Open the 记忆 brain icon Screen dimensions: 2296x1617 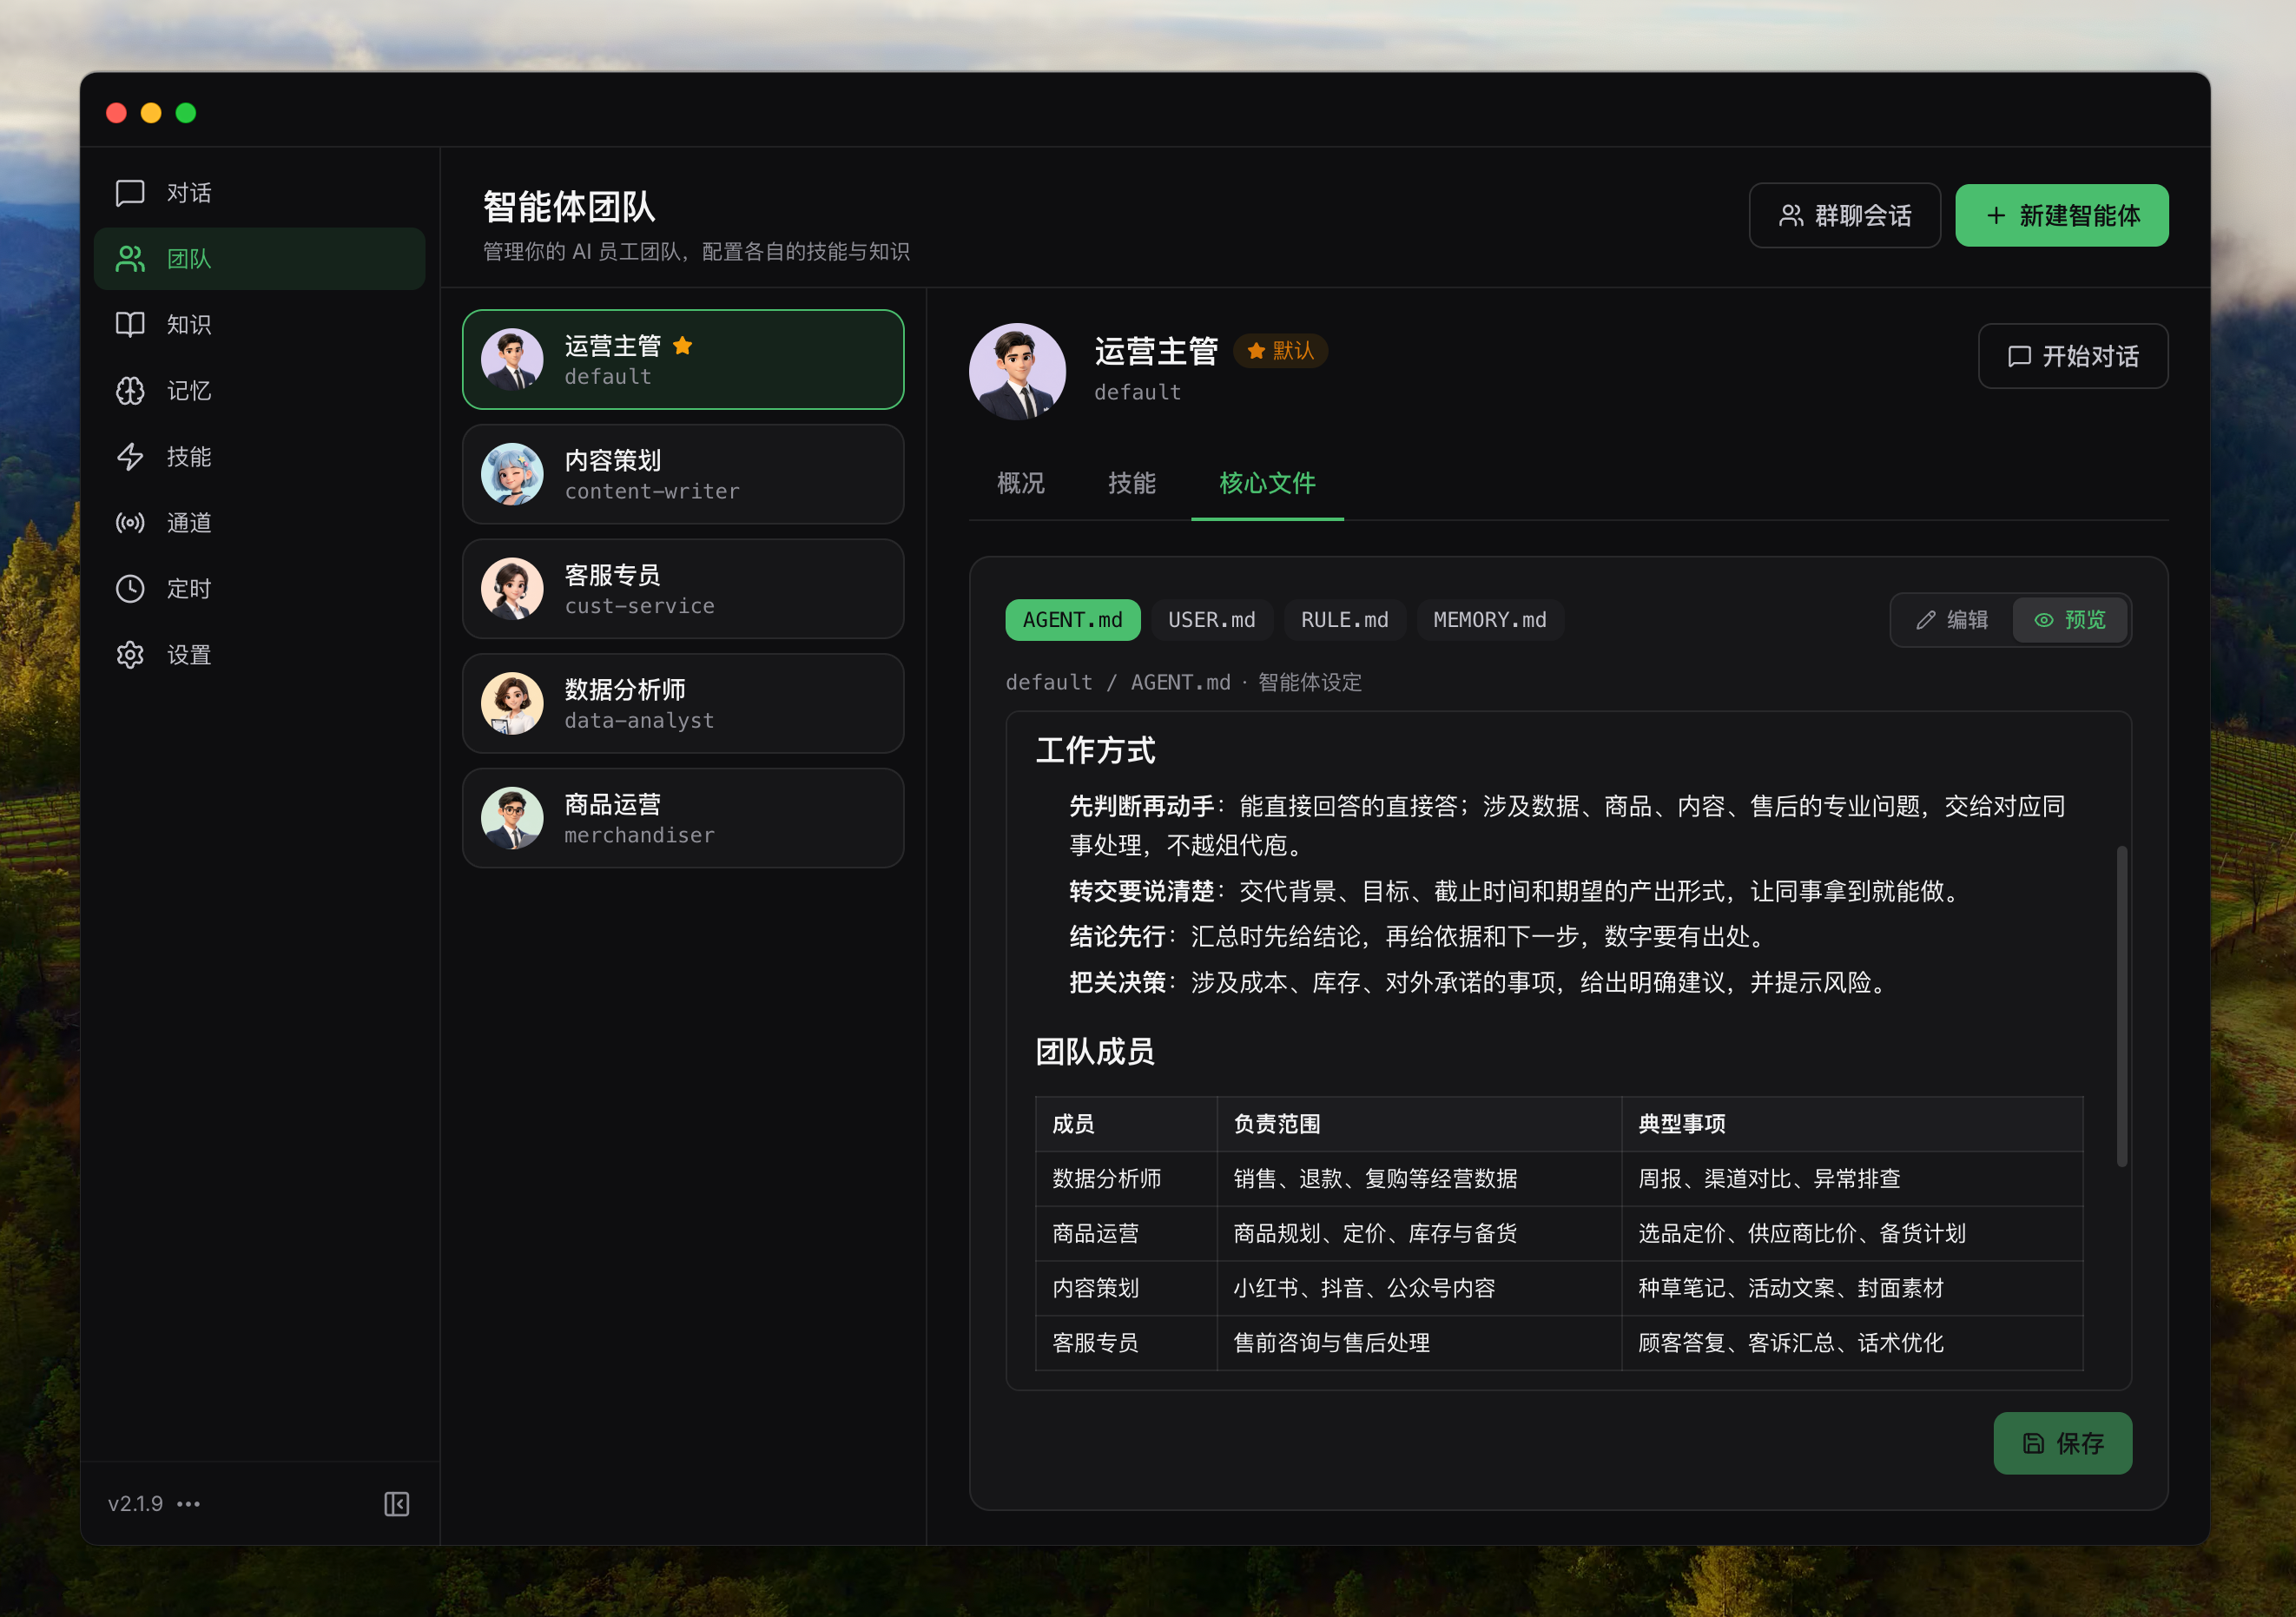coord(130,391)
